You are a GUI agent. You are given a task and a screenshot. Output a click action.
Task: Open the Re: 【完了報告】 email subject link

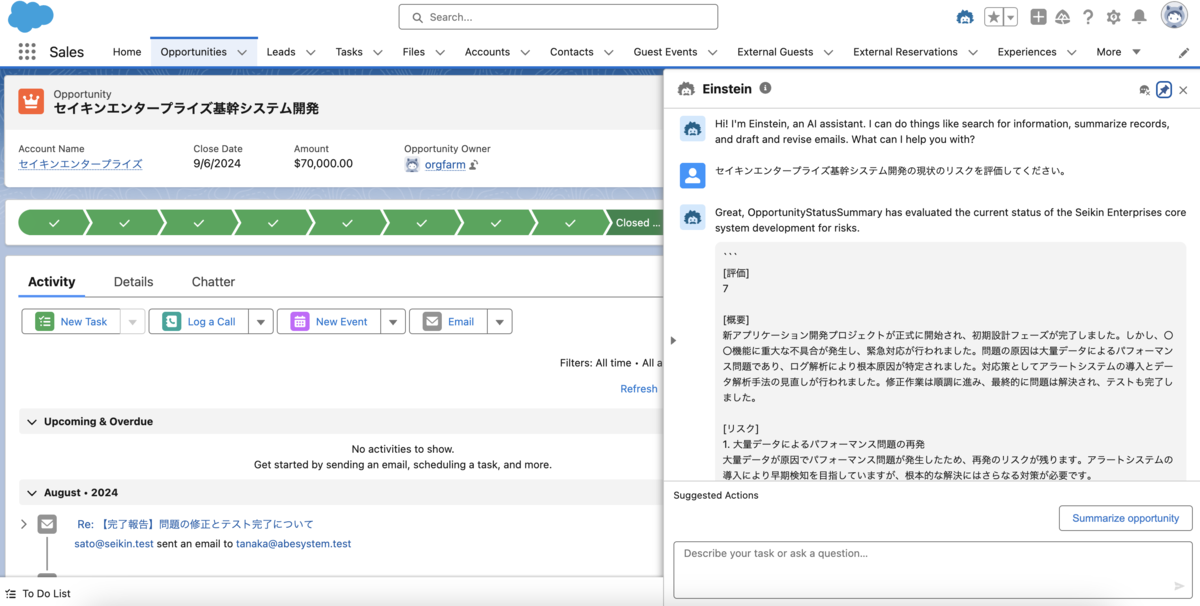[x=195, y=524]
